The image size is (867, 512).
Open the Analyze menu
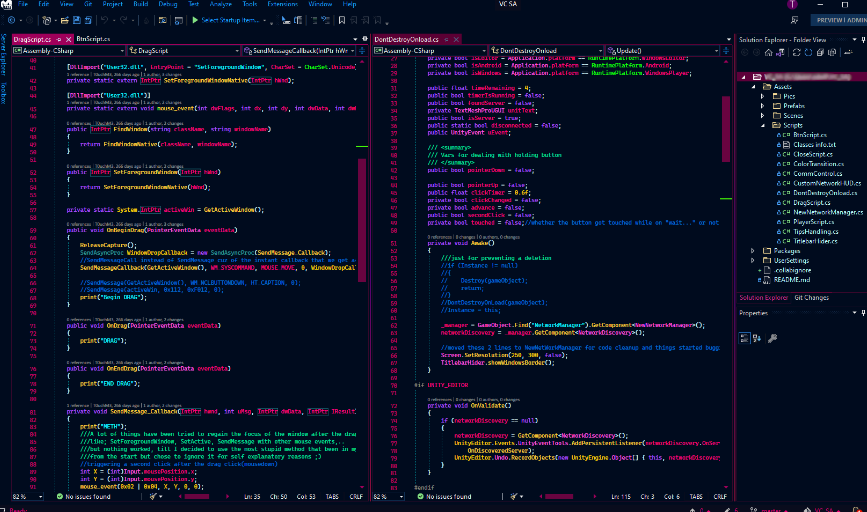(221, 4)
